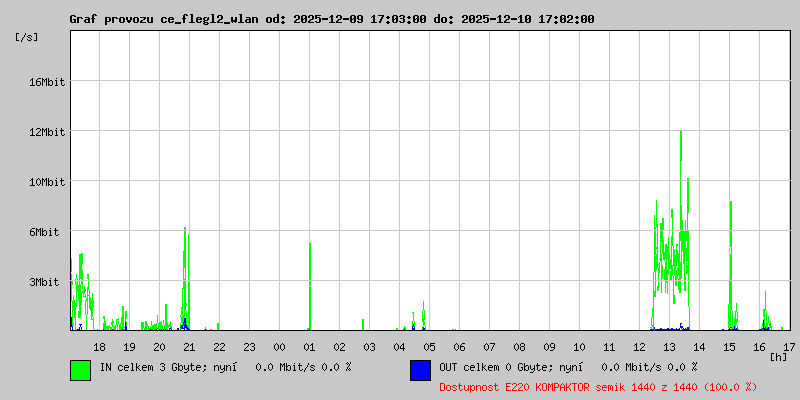Click the '01' hour label on x-axis
The height and width of the screenshot is (400, 800).
pos(309,347)
